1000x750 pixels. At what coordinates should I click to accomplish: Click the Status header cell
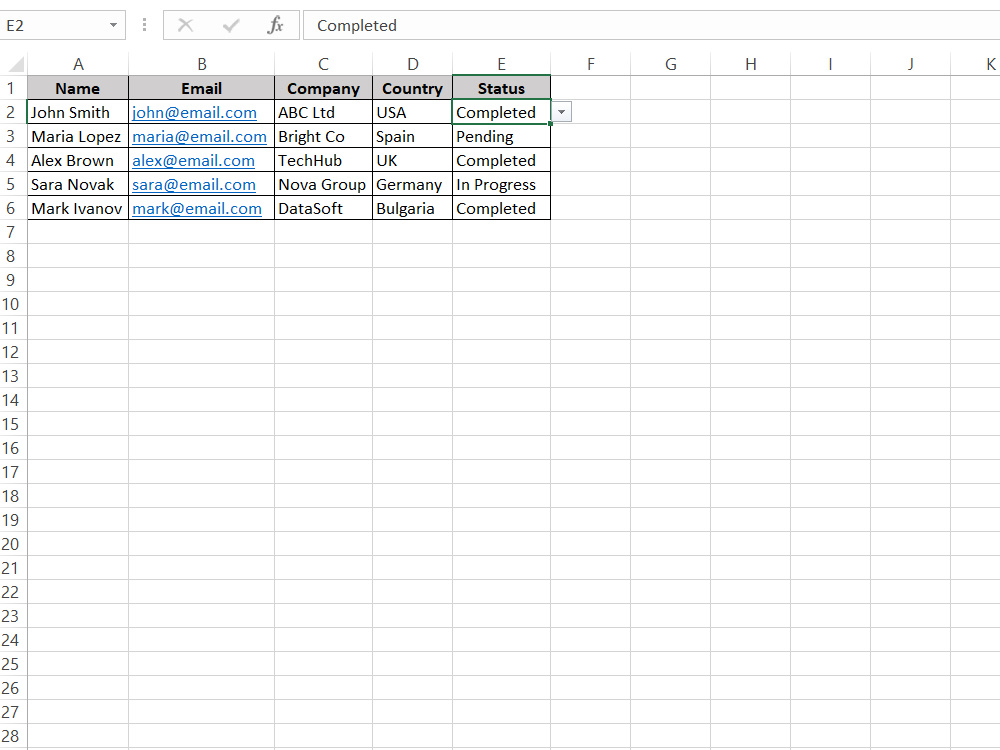pyautogui.click(x=501, y=88)
